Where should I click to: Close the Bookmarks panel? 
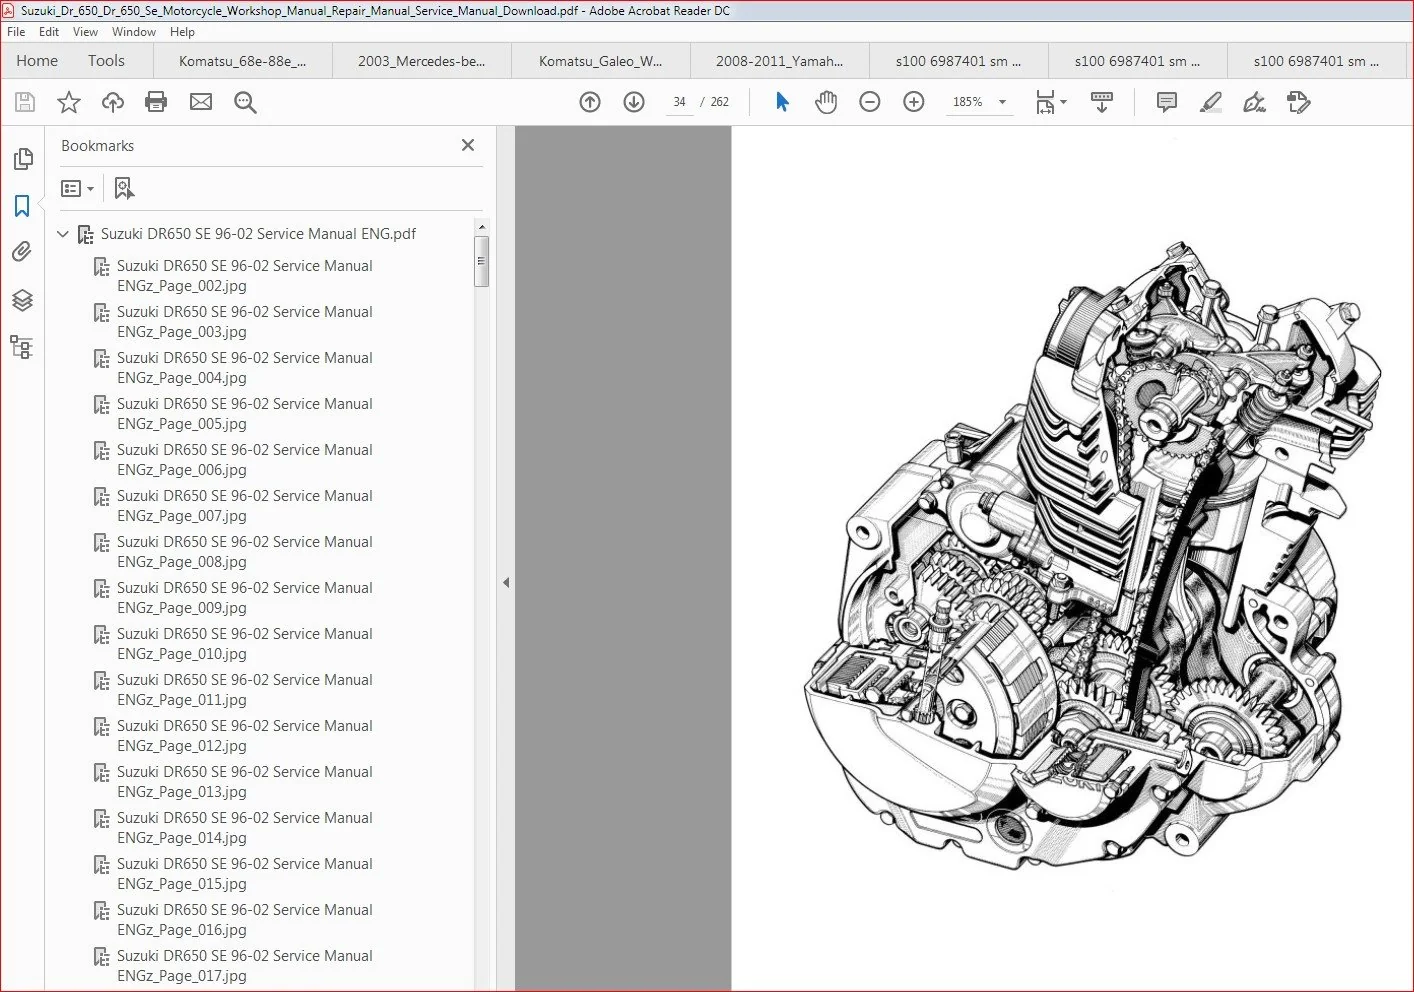click(468, 145)
